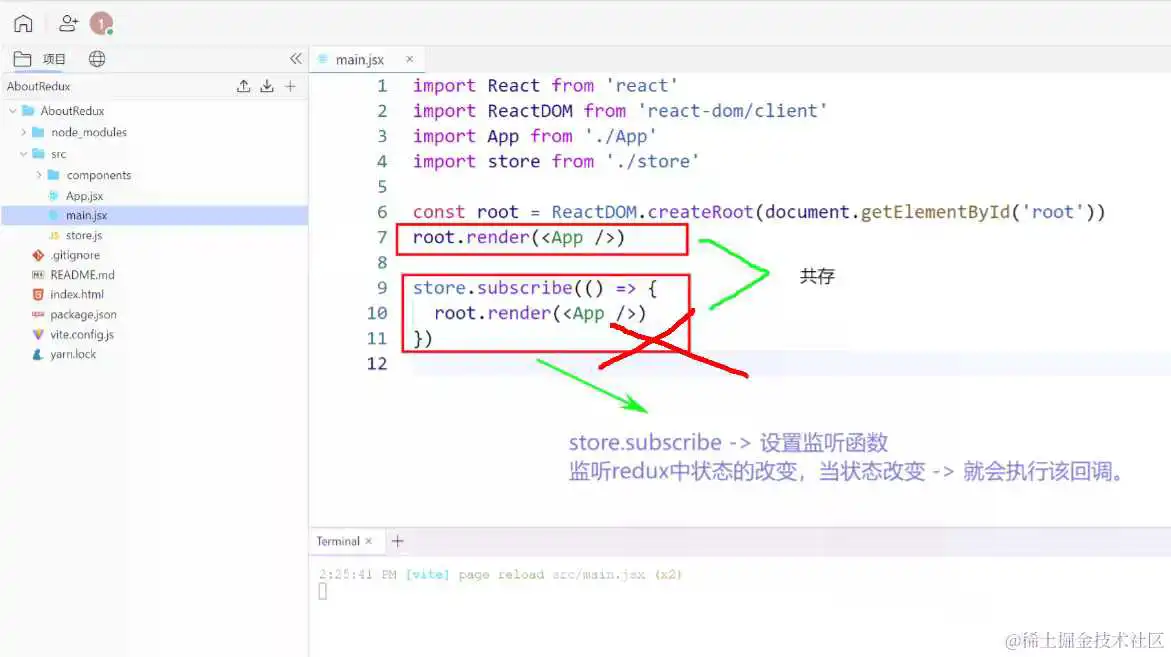Click the AboutRedux project title

(x=39, y=87)
